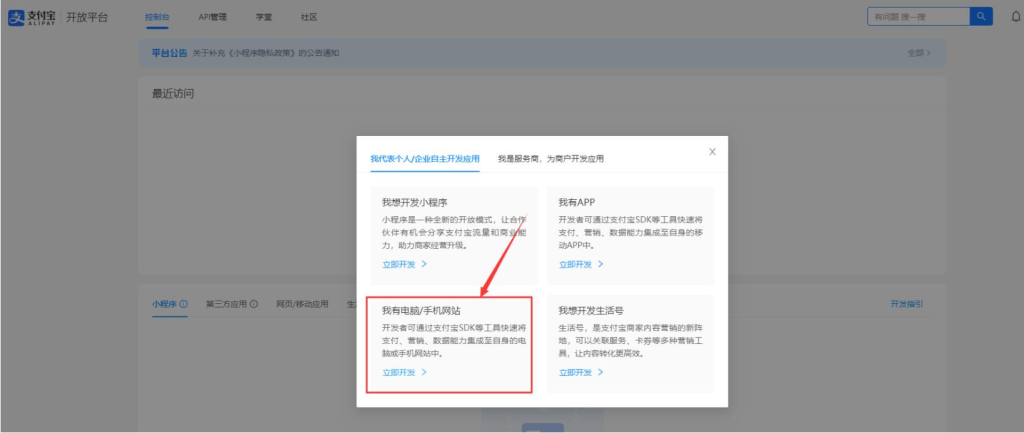Click the 开放平台 header title
1024x433 pixels.
(x=87, y=18)
